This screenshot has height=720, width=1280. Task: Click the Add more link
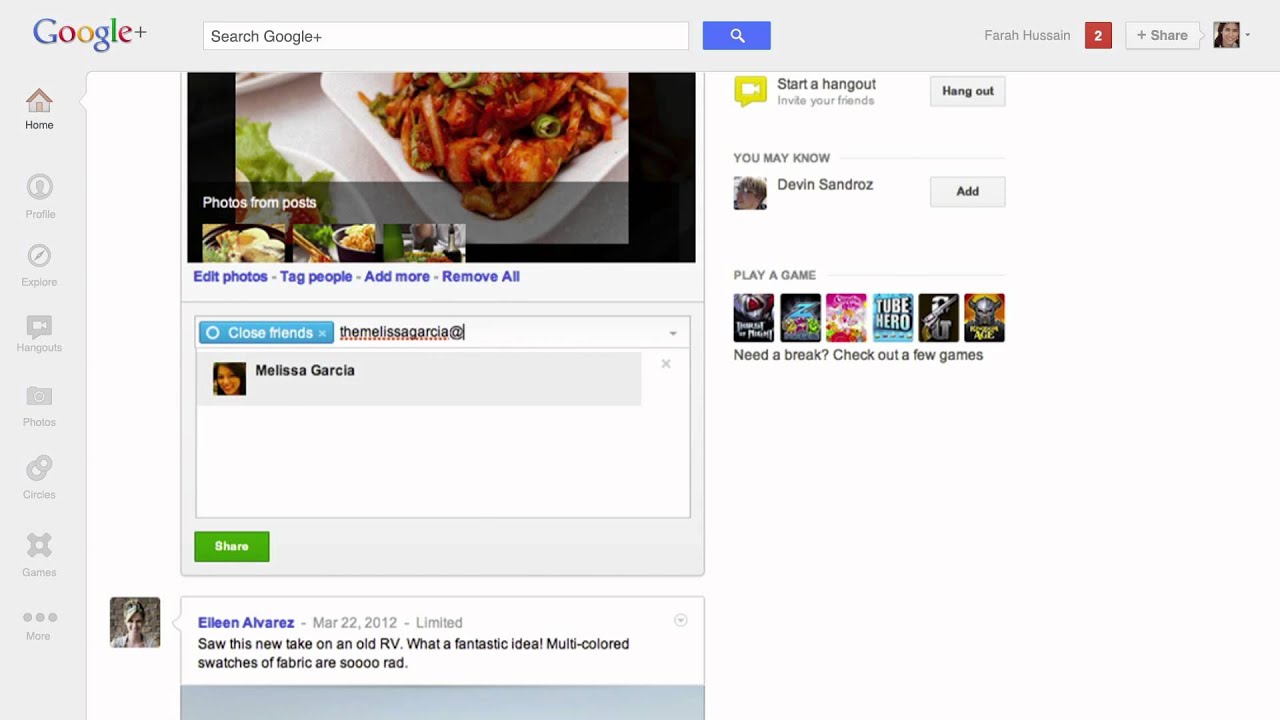397,276
